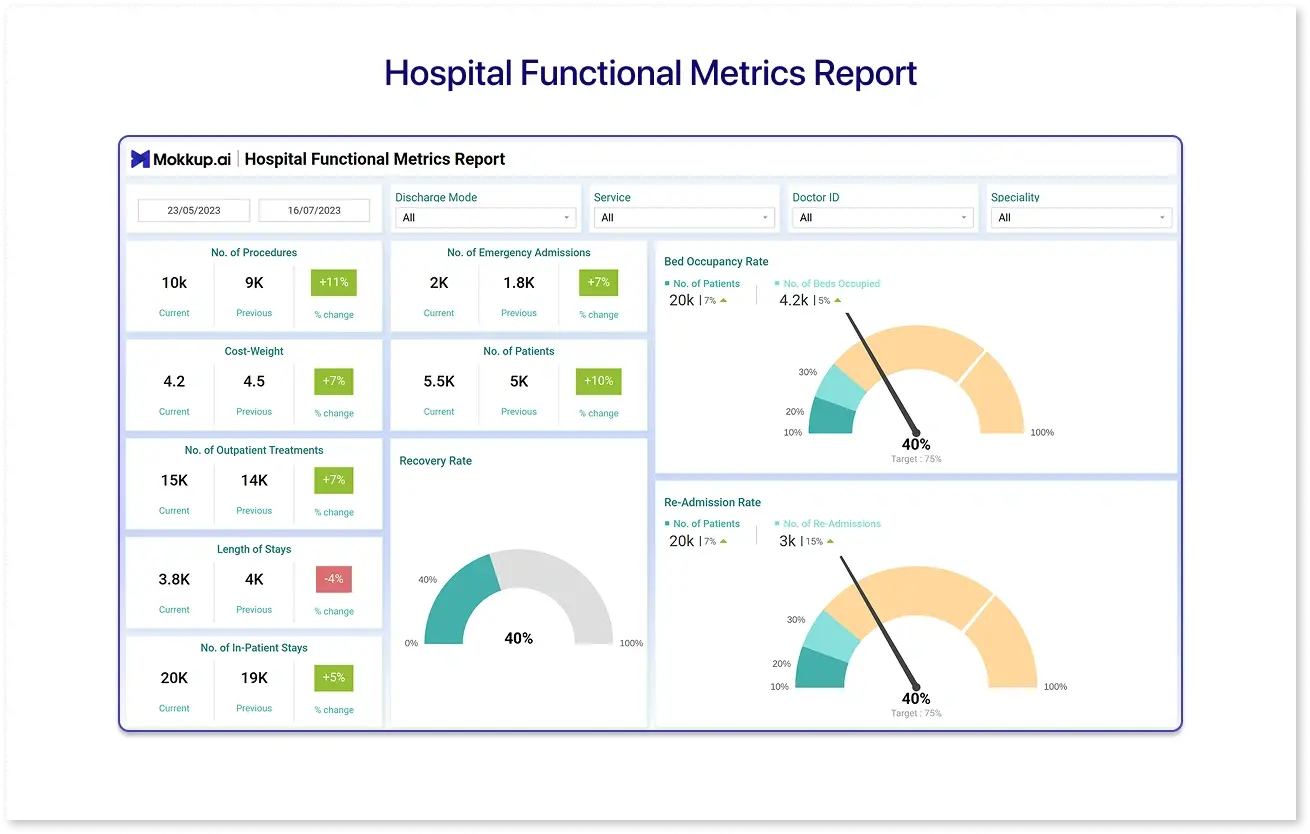
Task: Click the 10k current procedures value
Action: pyautogui.click(x=174, y=283)
